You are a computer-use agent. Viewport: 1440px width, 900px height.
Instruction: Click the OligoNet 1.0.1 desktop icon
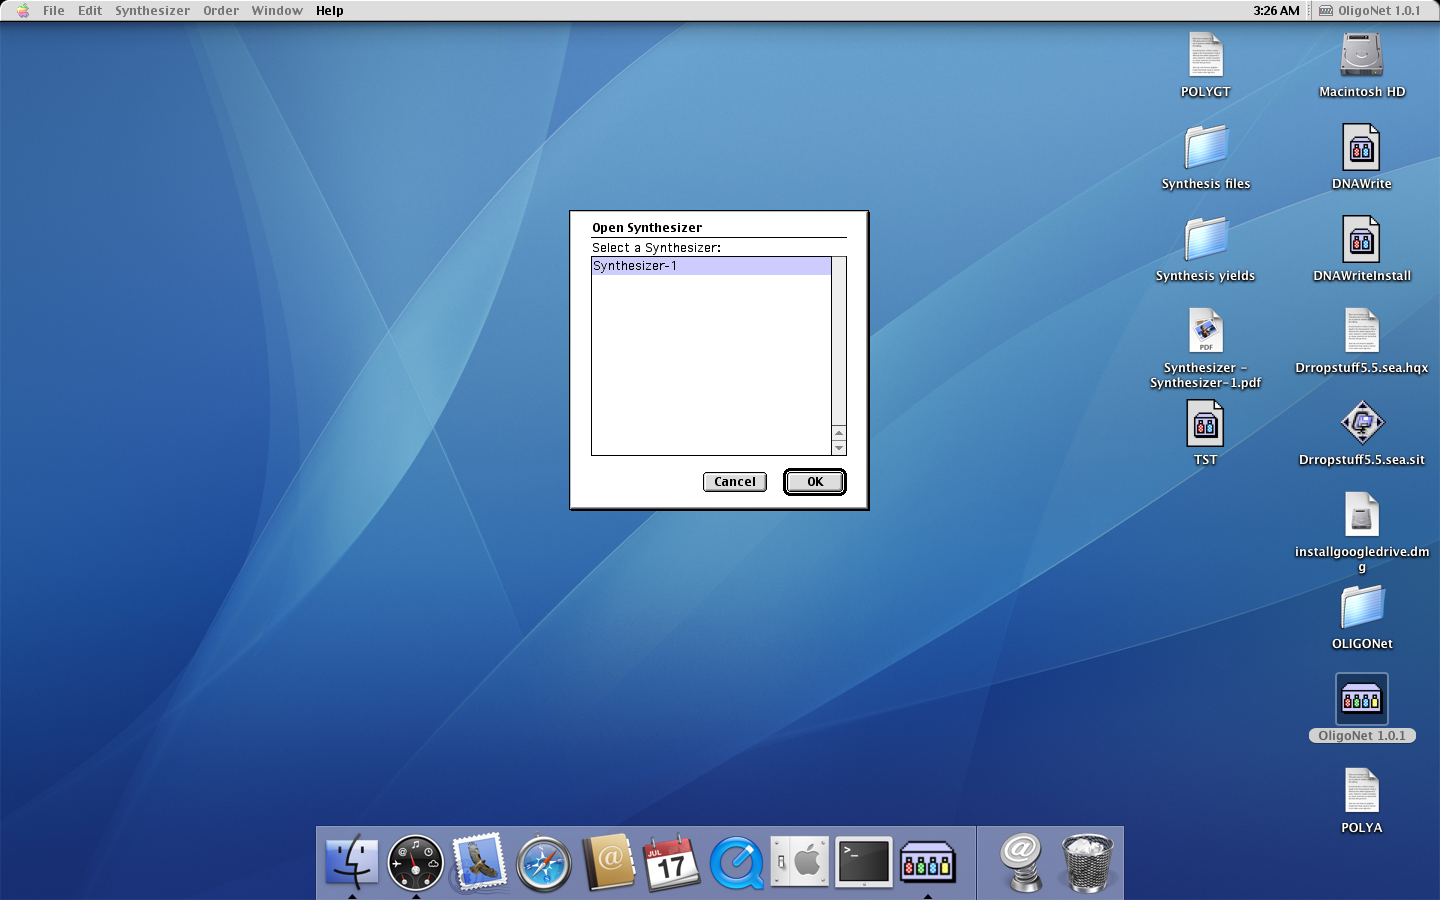(x=1361, y=699)
